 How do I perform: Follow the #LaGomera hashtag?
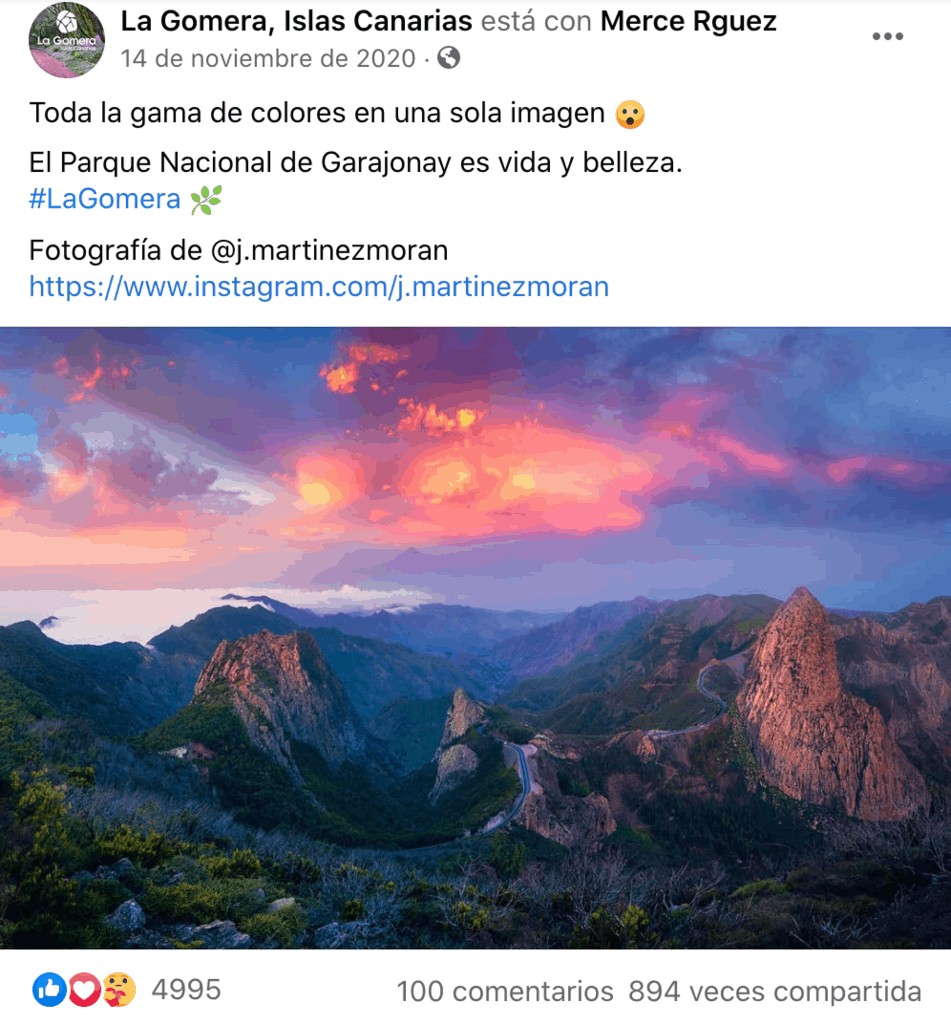pos(105,199)
